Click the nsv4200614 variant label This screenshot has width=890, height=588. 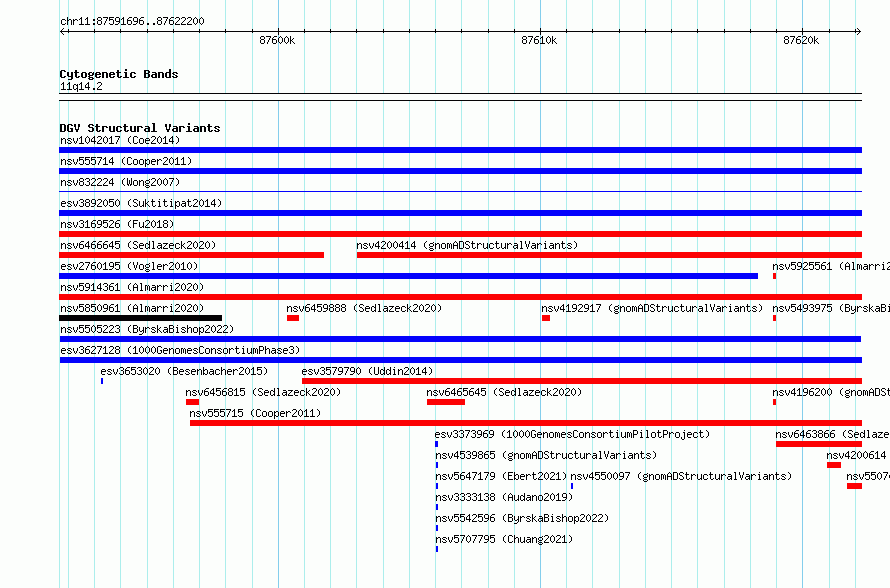pyautogui.click(x=858, y=455)
